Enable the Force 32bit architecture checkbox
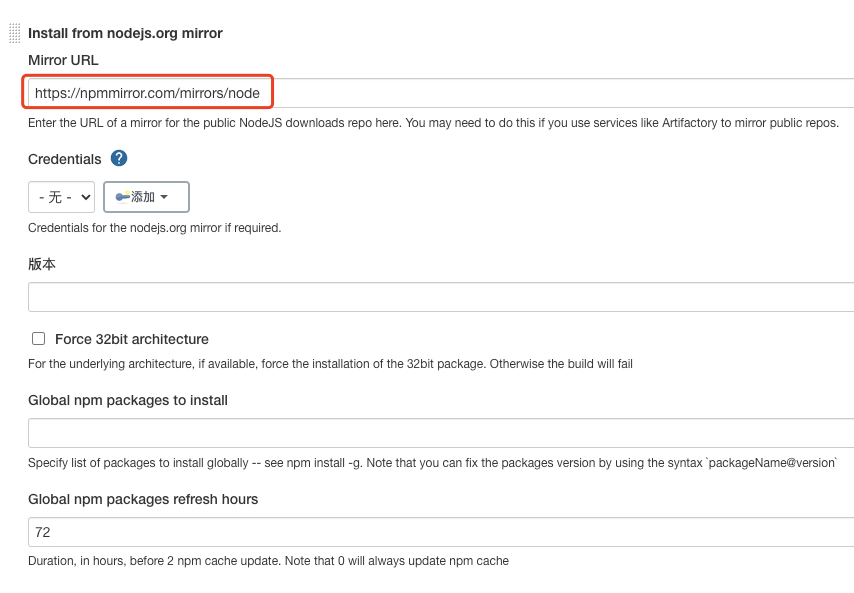Image resolution: width=854 pixels, height=593 pixels. 39,339
